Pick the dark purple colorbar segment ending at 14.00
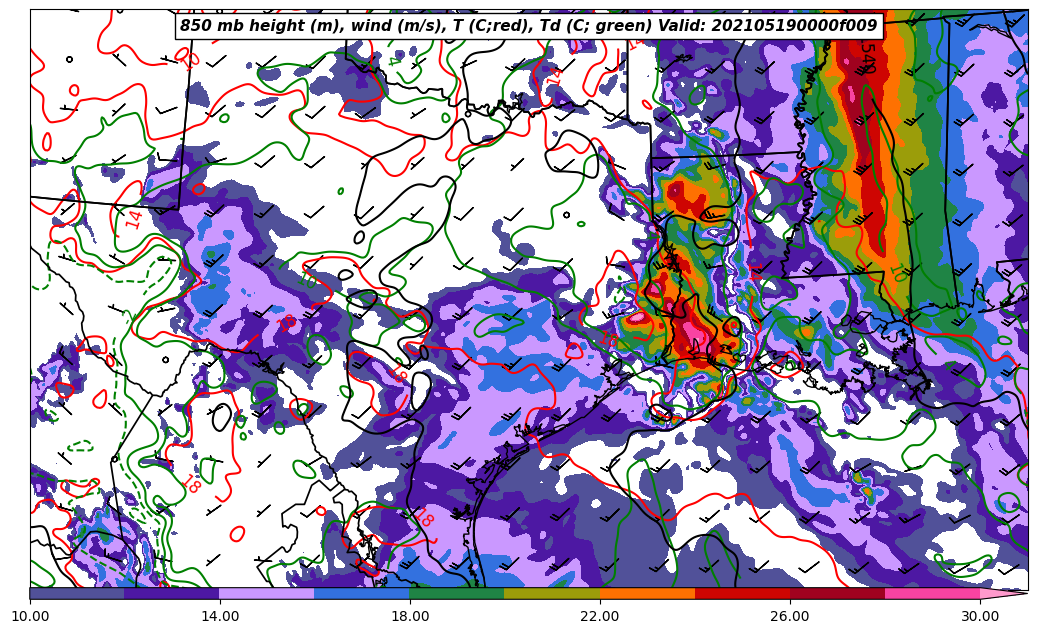Screen dimensions: 1037x633 172,593
